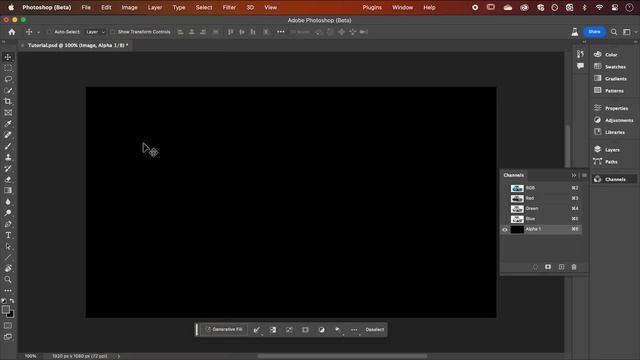Select the Move tool in the toolbar
Screen dimensions: 640x360
(x=8, y=57)
